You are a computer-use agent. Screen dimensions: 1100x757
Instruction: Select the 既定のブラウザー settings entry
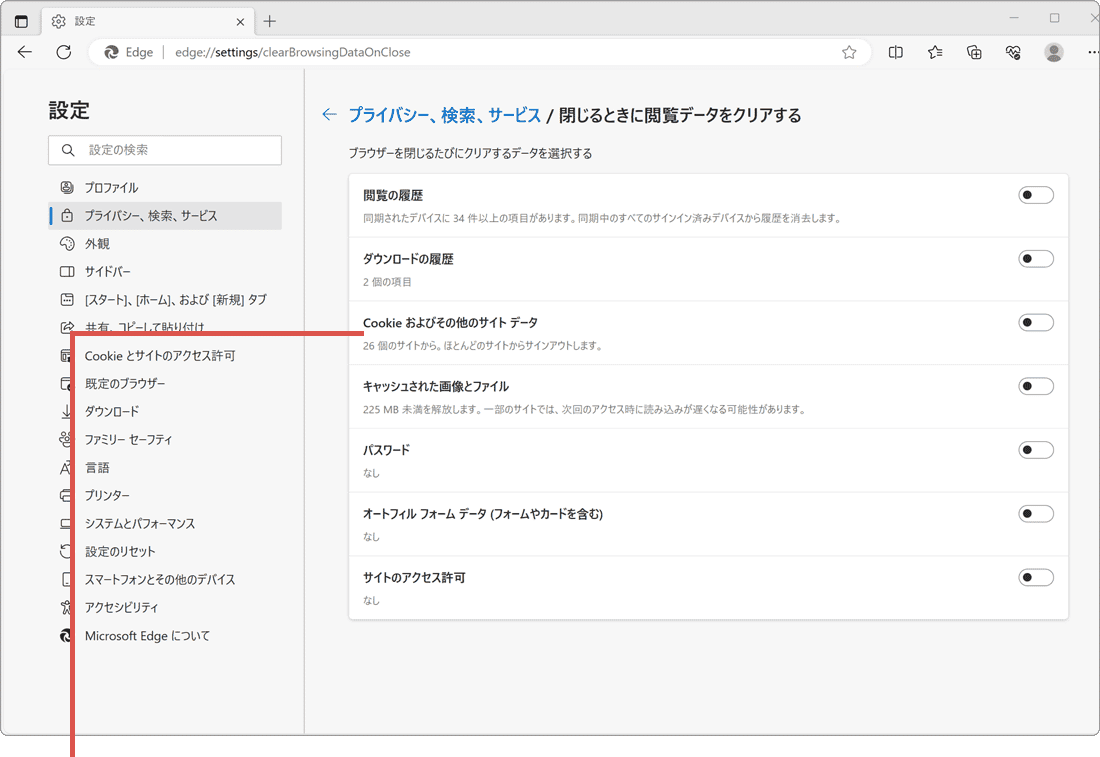tap(126, 383)
